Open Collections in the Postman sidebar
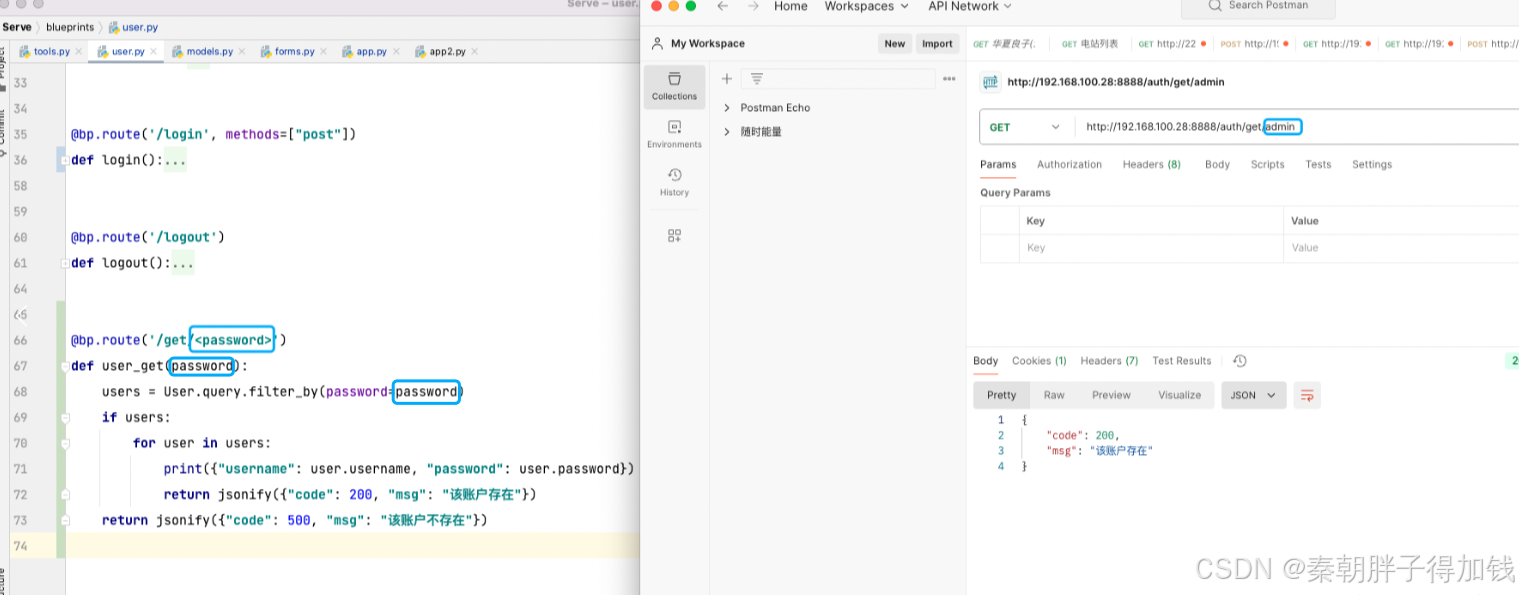The height and width of the screenshot is (595, 1519). 674,86
